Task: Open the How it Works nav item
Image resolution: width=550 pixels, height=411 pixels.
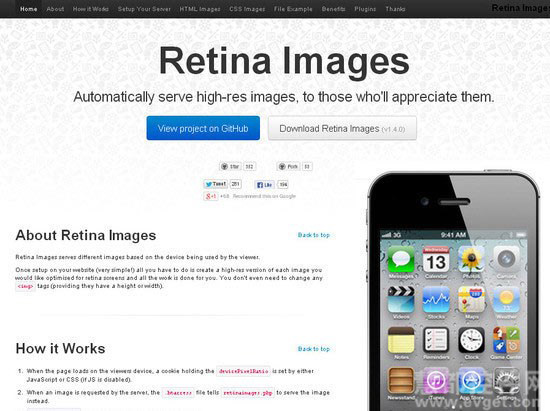Action: pos(91,9)
